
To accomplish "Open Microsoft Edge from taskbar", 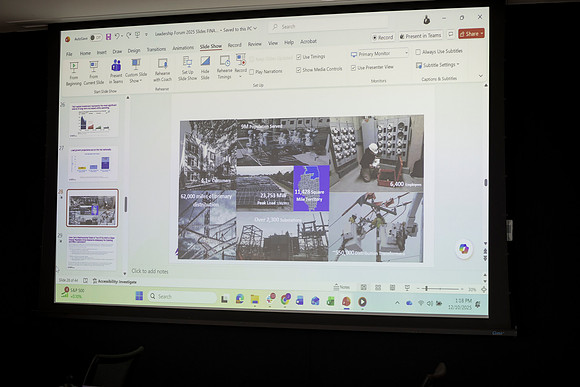I will (239, 299).
